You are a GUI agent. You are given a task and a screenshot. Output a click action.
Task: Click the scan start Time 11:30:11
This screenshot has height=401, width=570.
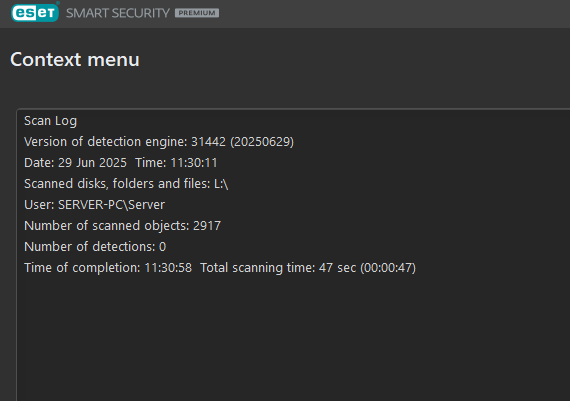point(176,163)
